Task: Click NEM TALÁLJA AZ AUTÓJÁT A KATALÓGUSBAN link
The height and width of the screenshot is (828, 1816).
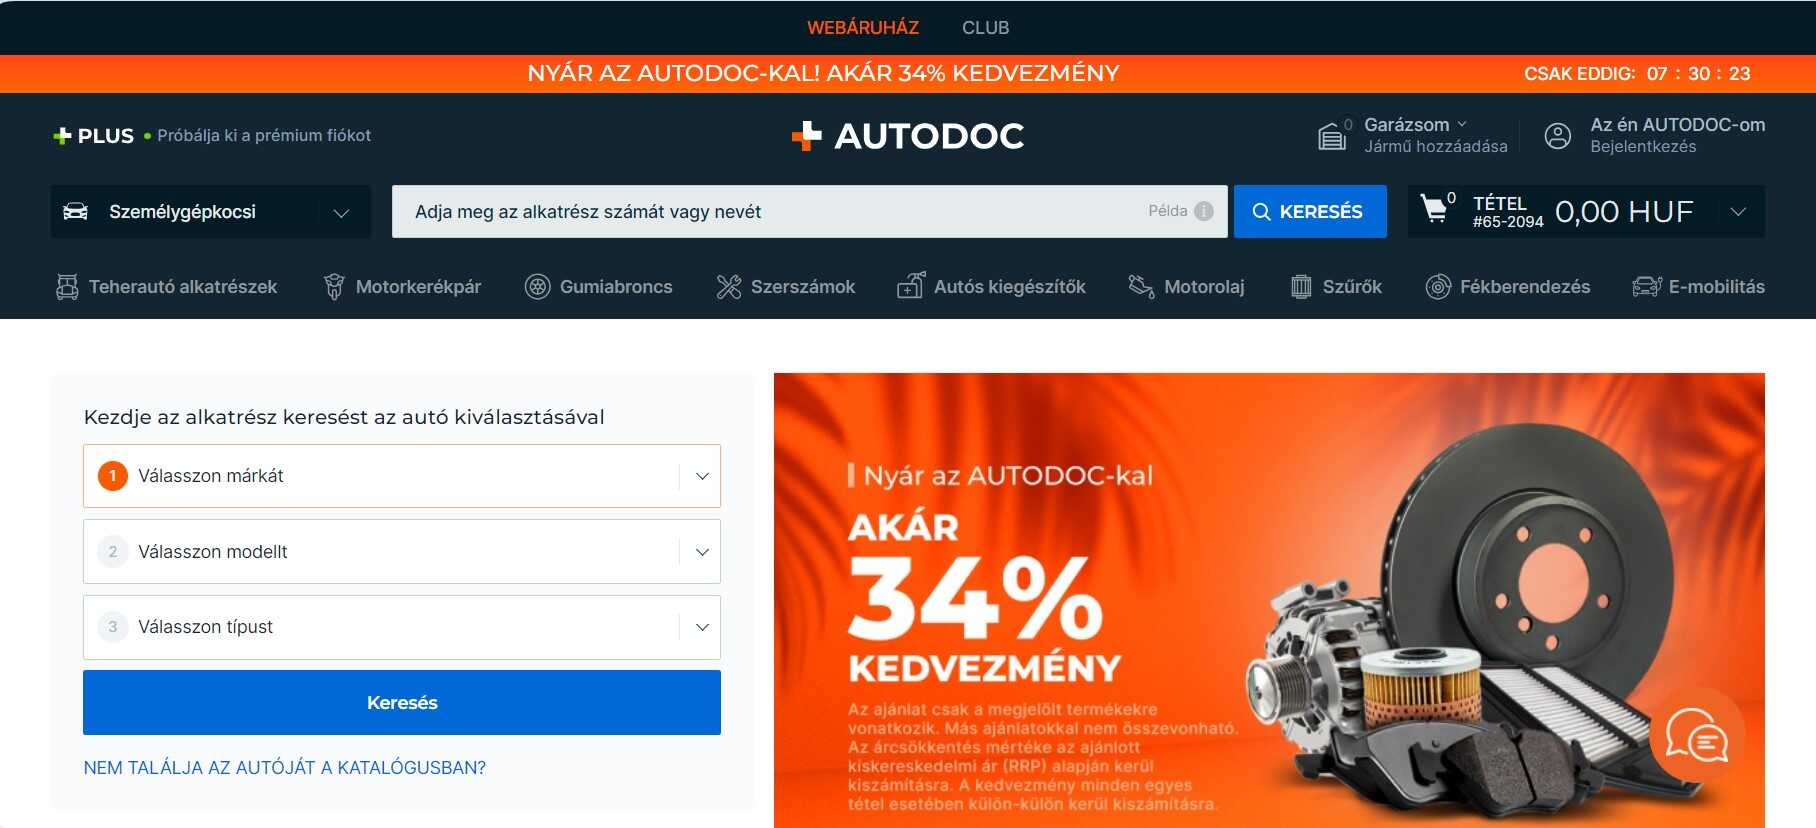Action: (285, 768)
